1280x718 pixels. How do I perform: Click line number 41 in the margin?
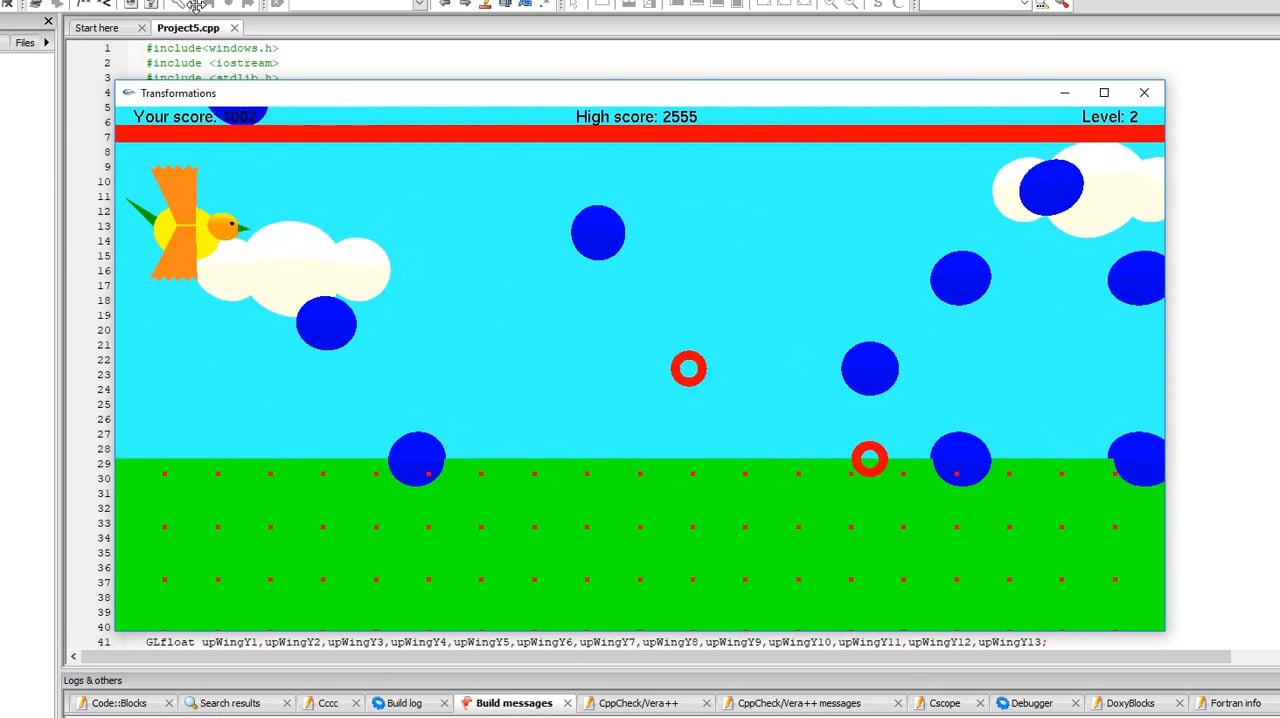coord(104,642)
